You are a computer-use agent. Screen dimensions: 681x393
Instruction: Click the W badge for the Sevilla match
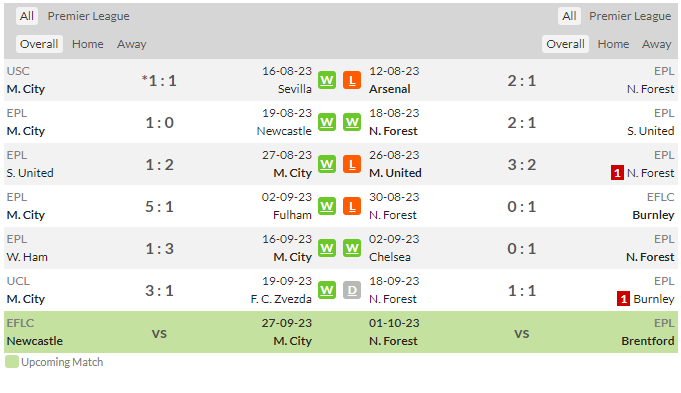[327, 80]
